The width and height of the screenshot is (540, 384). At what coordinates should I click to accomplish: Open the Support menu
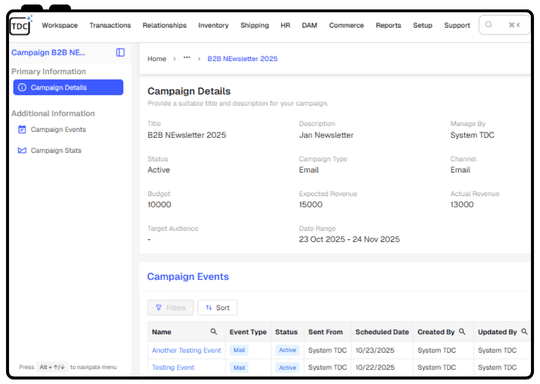coord(457,25)
